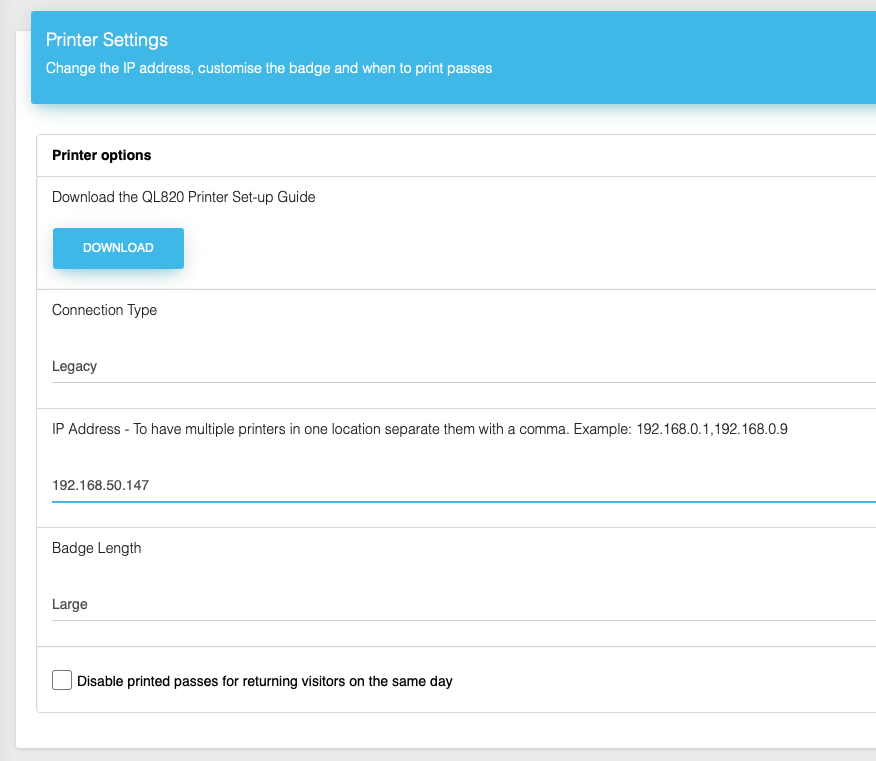Click the example addresses 192.168.0.1,192.168.0.9
The image size is (876, 761).
pyautogui.click(x=712, y=429)
